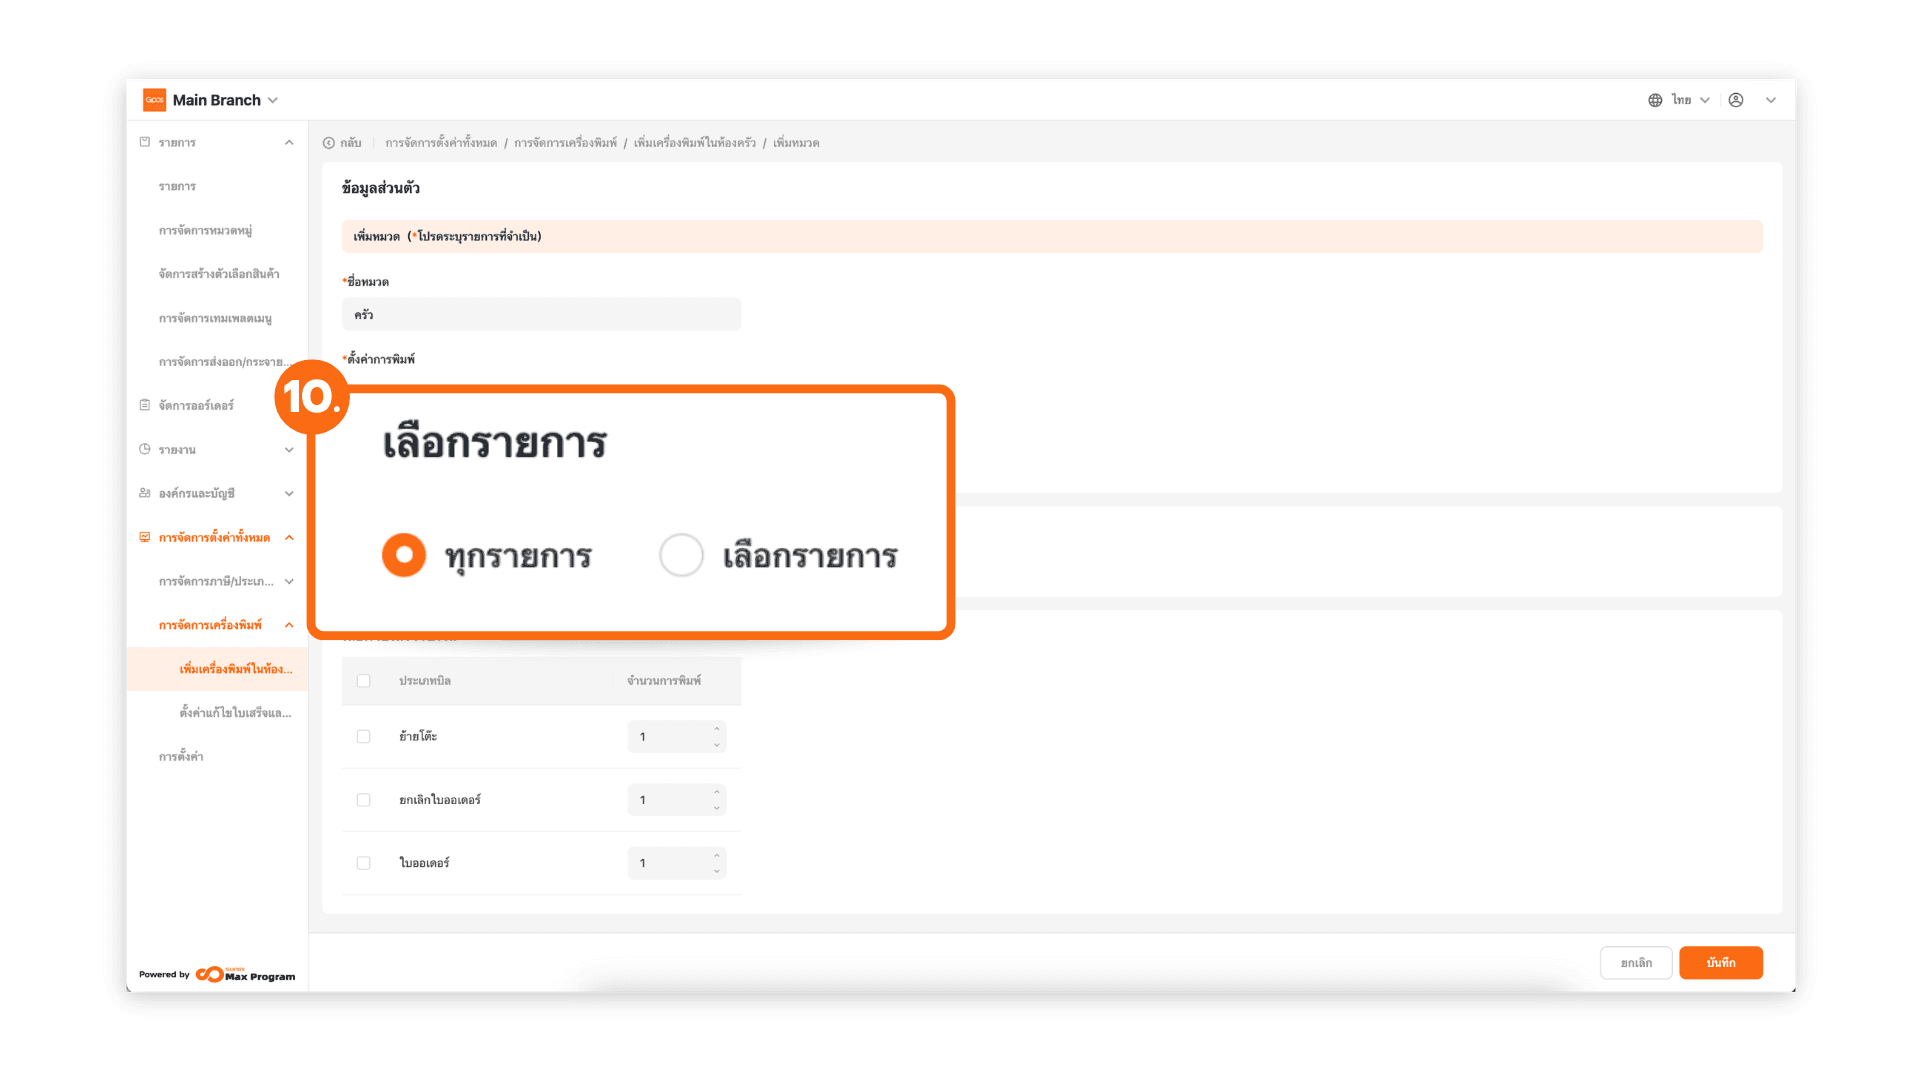Select the เลือกรายการ radio option

tap(681, 555)
